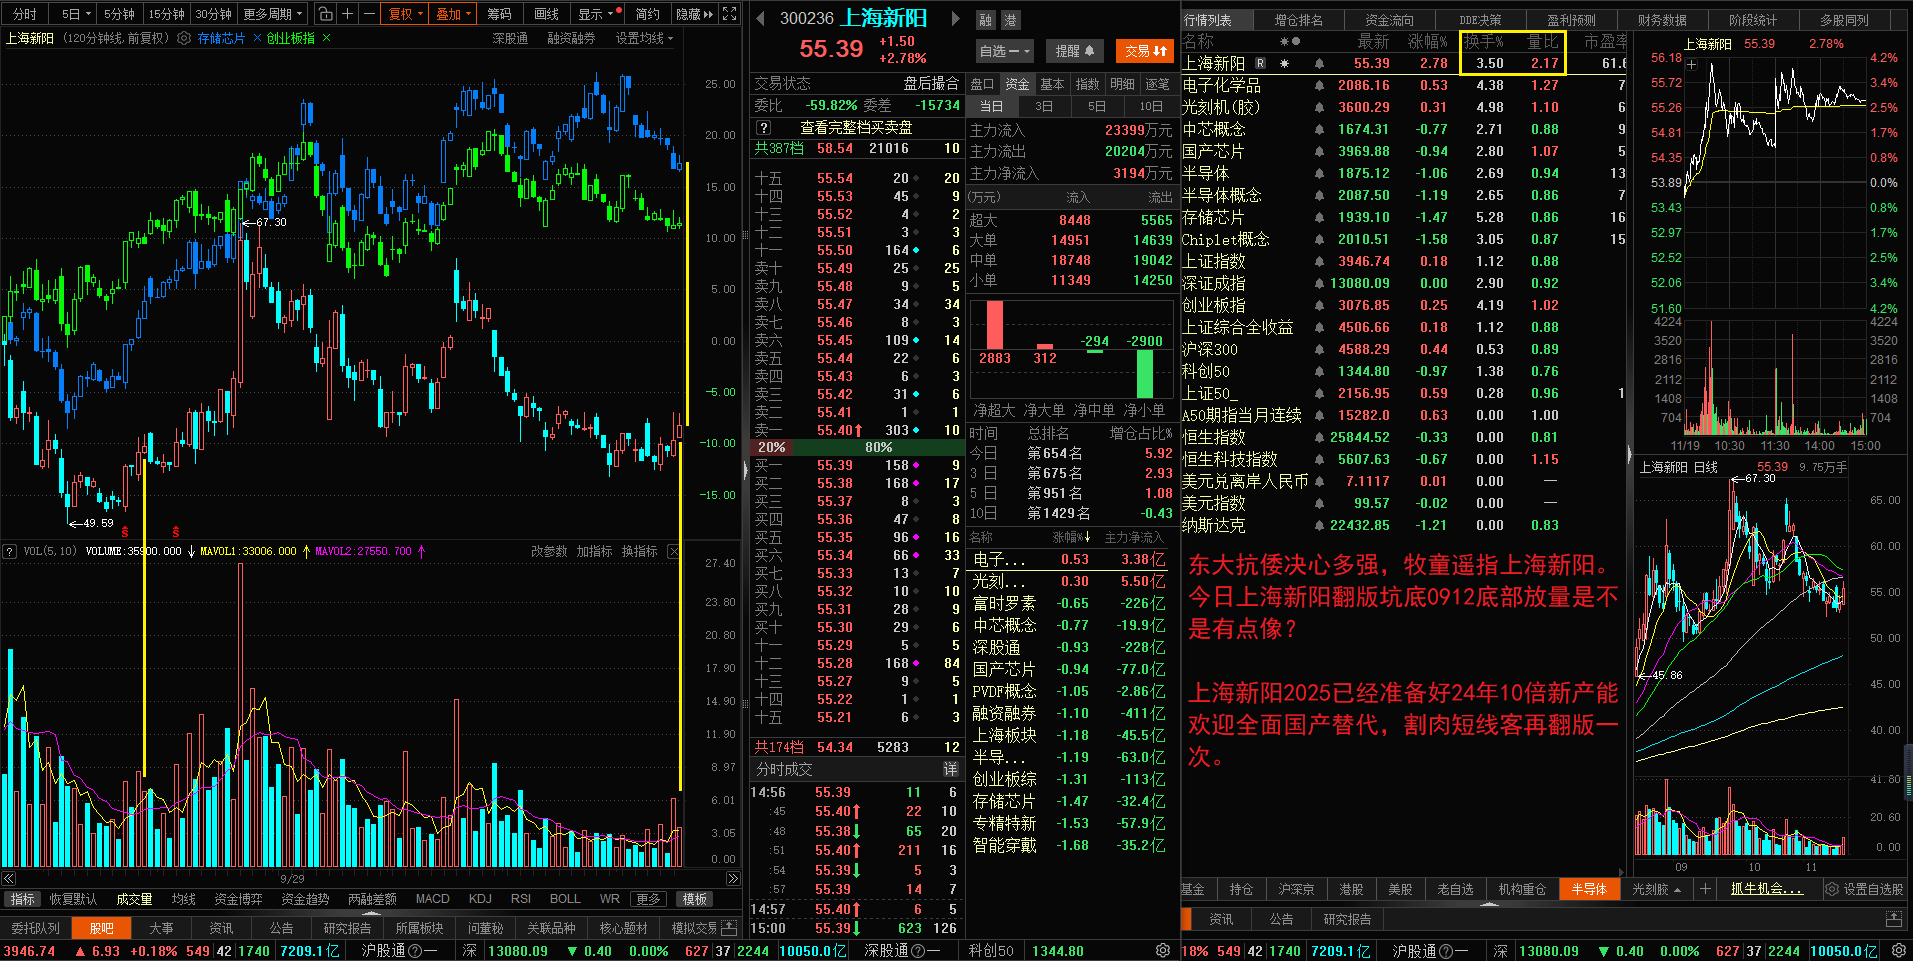Screen dimensions: 1913x961
Task: Expand the panel via collapse handle above 委托队列
Action: point(372,913)
